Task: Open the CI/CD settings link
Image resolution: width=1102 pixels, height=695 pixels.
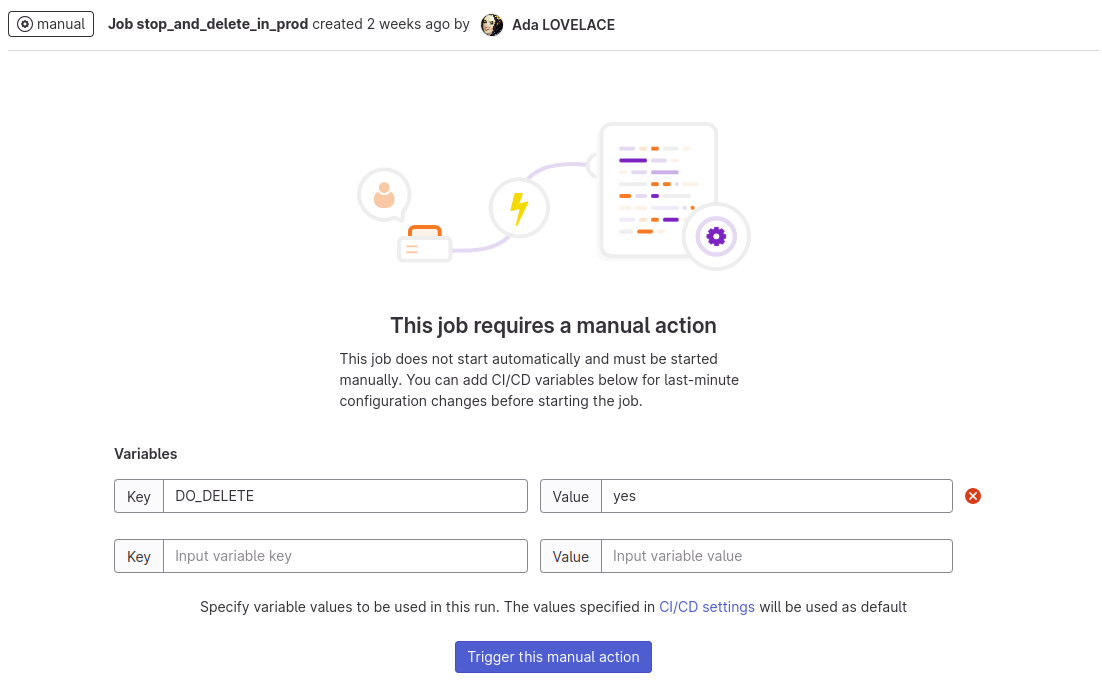Action: pyautogui.click(x=706, y=607)
